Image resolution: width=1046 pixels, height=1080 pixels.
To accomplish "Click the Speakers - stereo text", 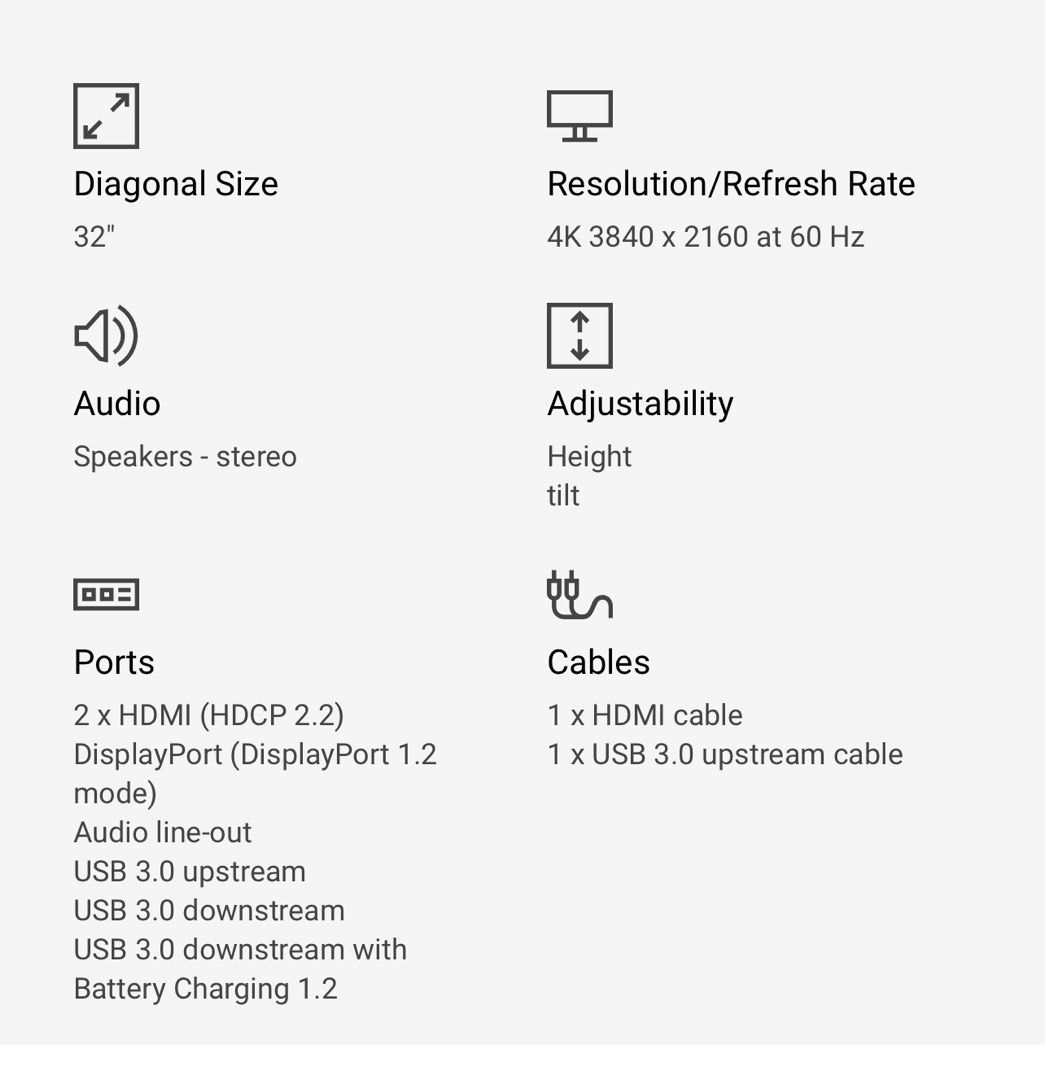I will coord(185,457).
